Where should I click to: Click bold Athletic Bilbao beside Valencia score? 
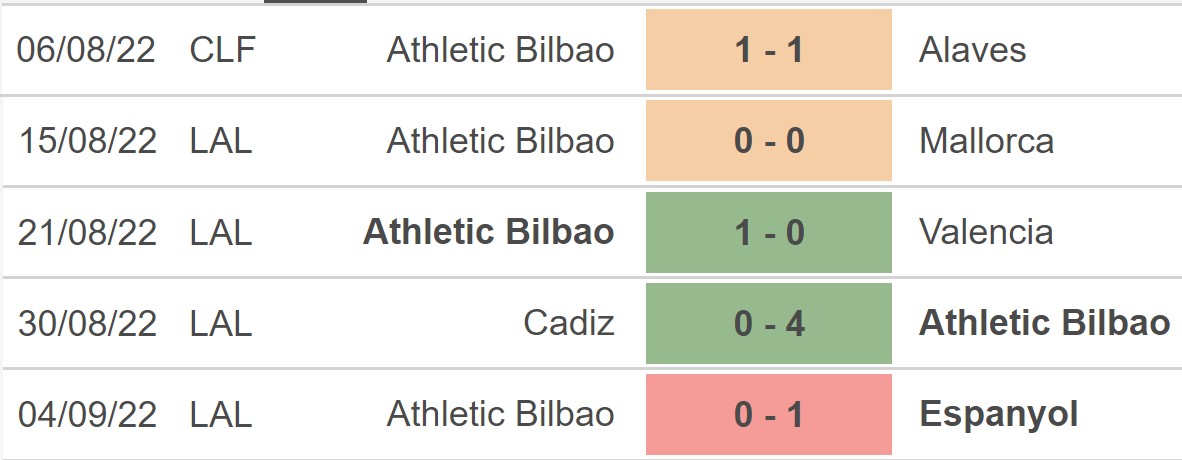click(488, 232)
